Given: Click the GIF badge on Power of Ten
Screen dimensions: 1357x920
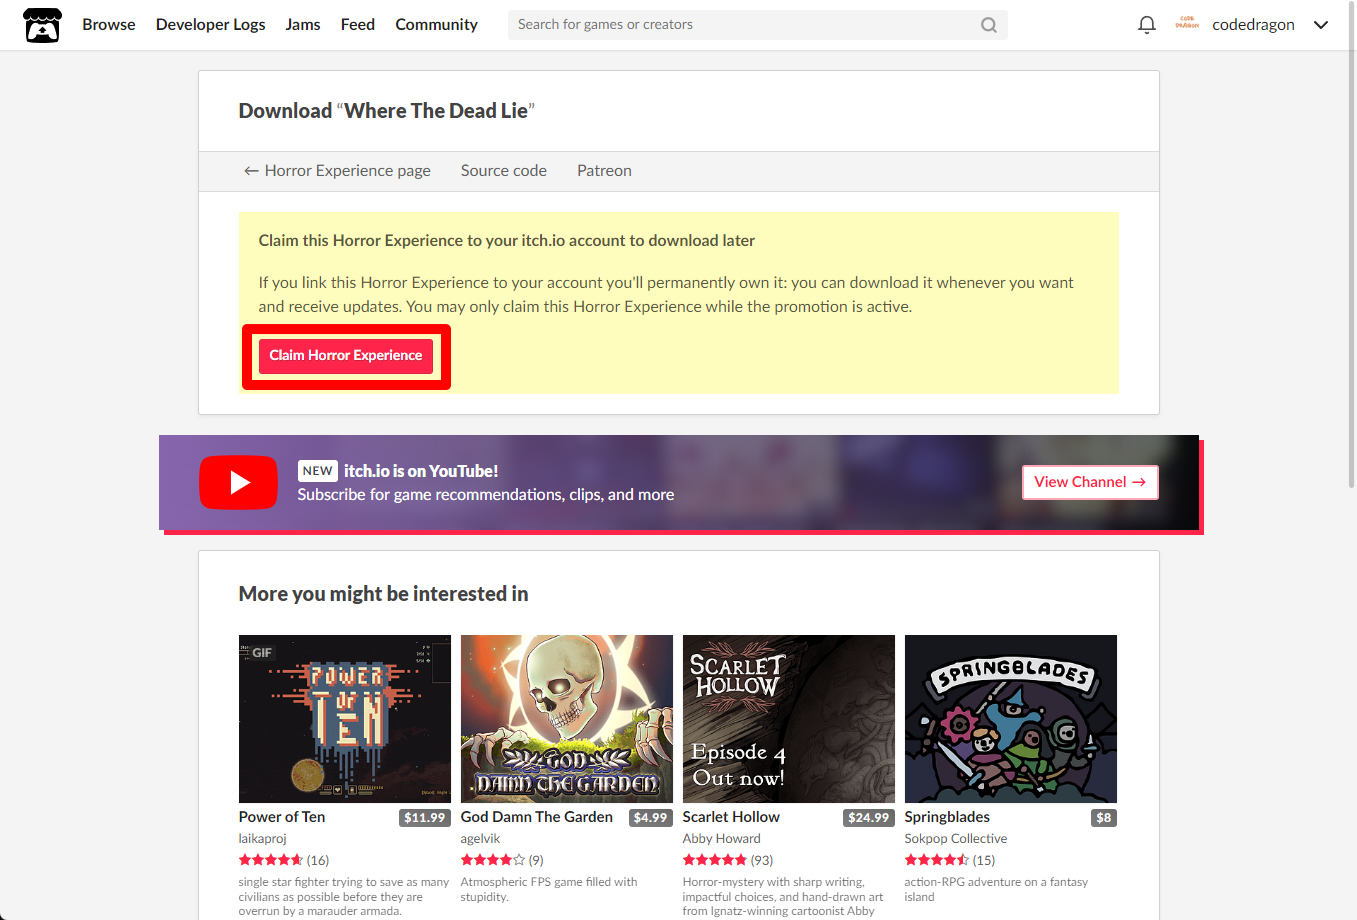Looking at the screenshot, I should tap(261, 653).
